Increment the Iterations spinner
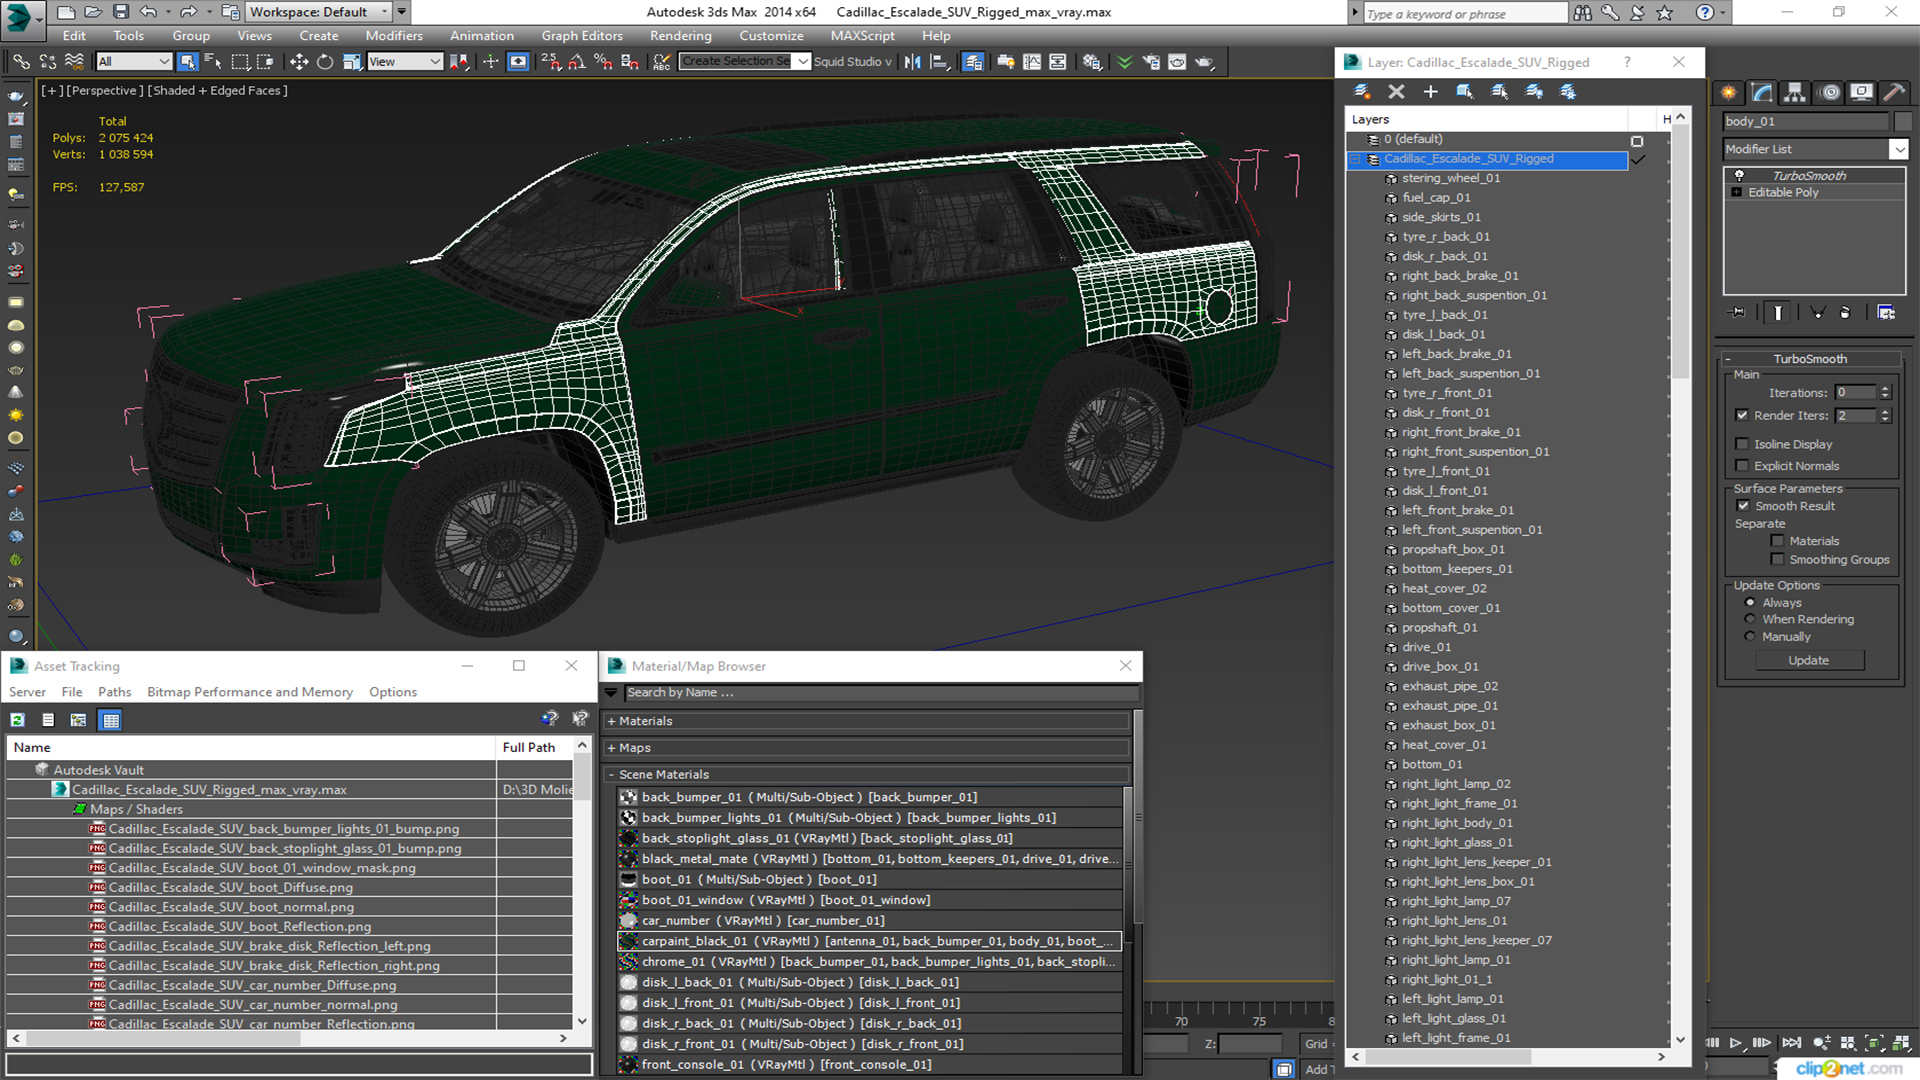This screenshot has height=1080, width=1920. tap(1885, 390)
